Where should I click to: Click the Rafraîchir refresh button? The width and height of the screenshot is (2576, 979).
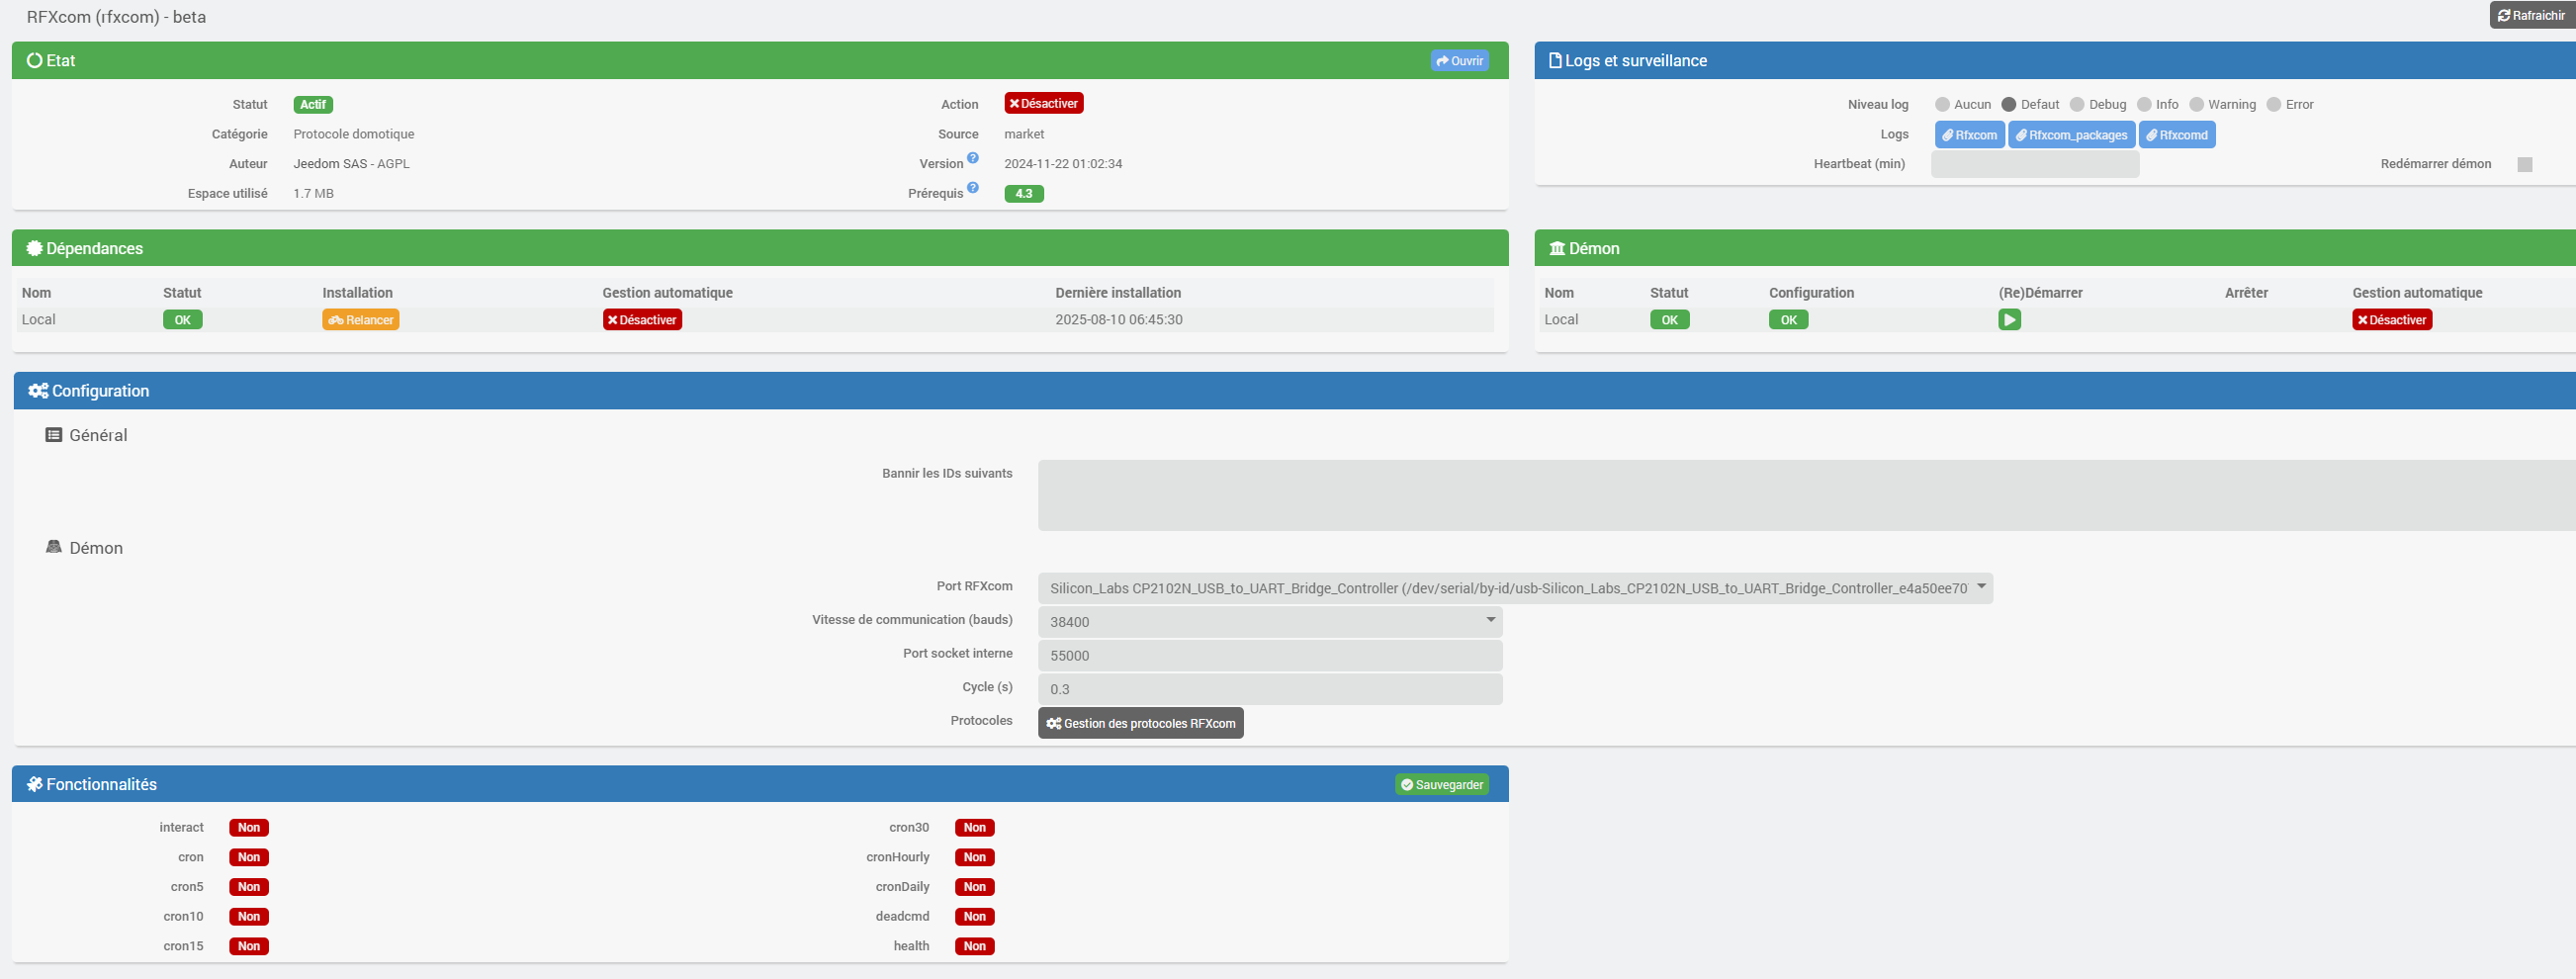[x=2532, y=15]
